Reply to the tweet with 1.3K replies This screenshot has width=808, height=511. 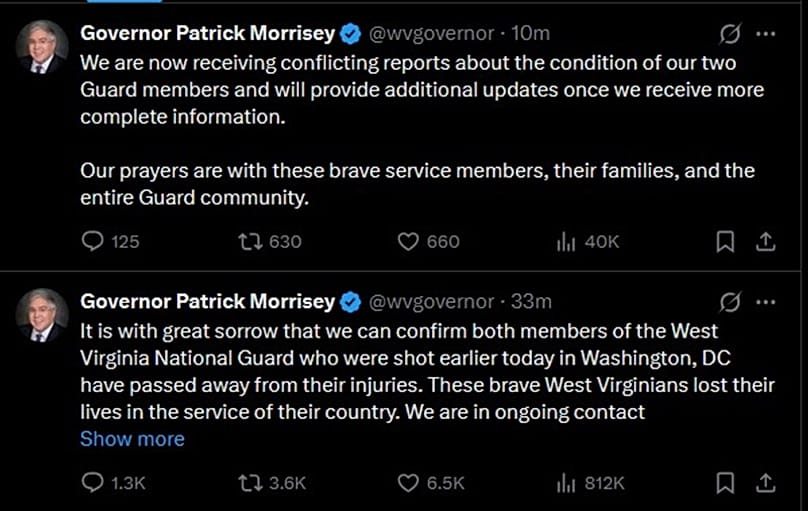point(92,483)
